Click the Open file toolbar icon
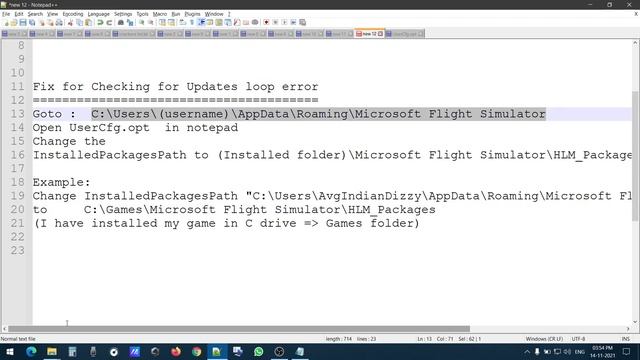This screenshot has height=360, width=640. [x=13, y=22]
